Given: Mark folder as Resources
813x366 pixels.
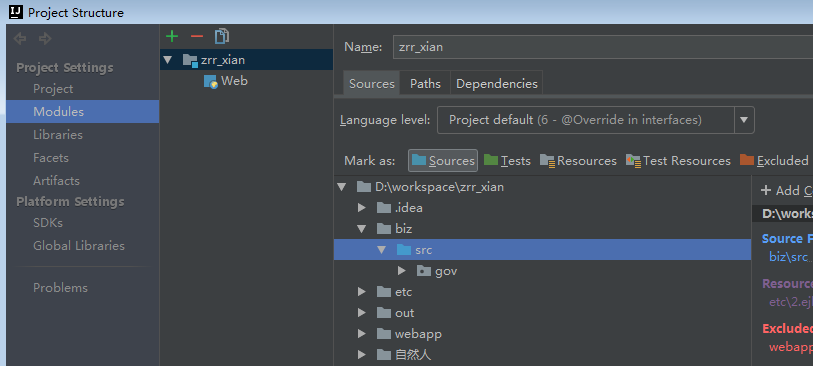Looking at the screenshot, I should tap(578, 161).
